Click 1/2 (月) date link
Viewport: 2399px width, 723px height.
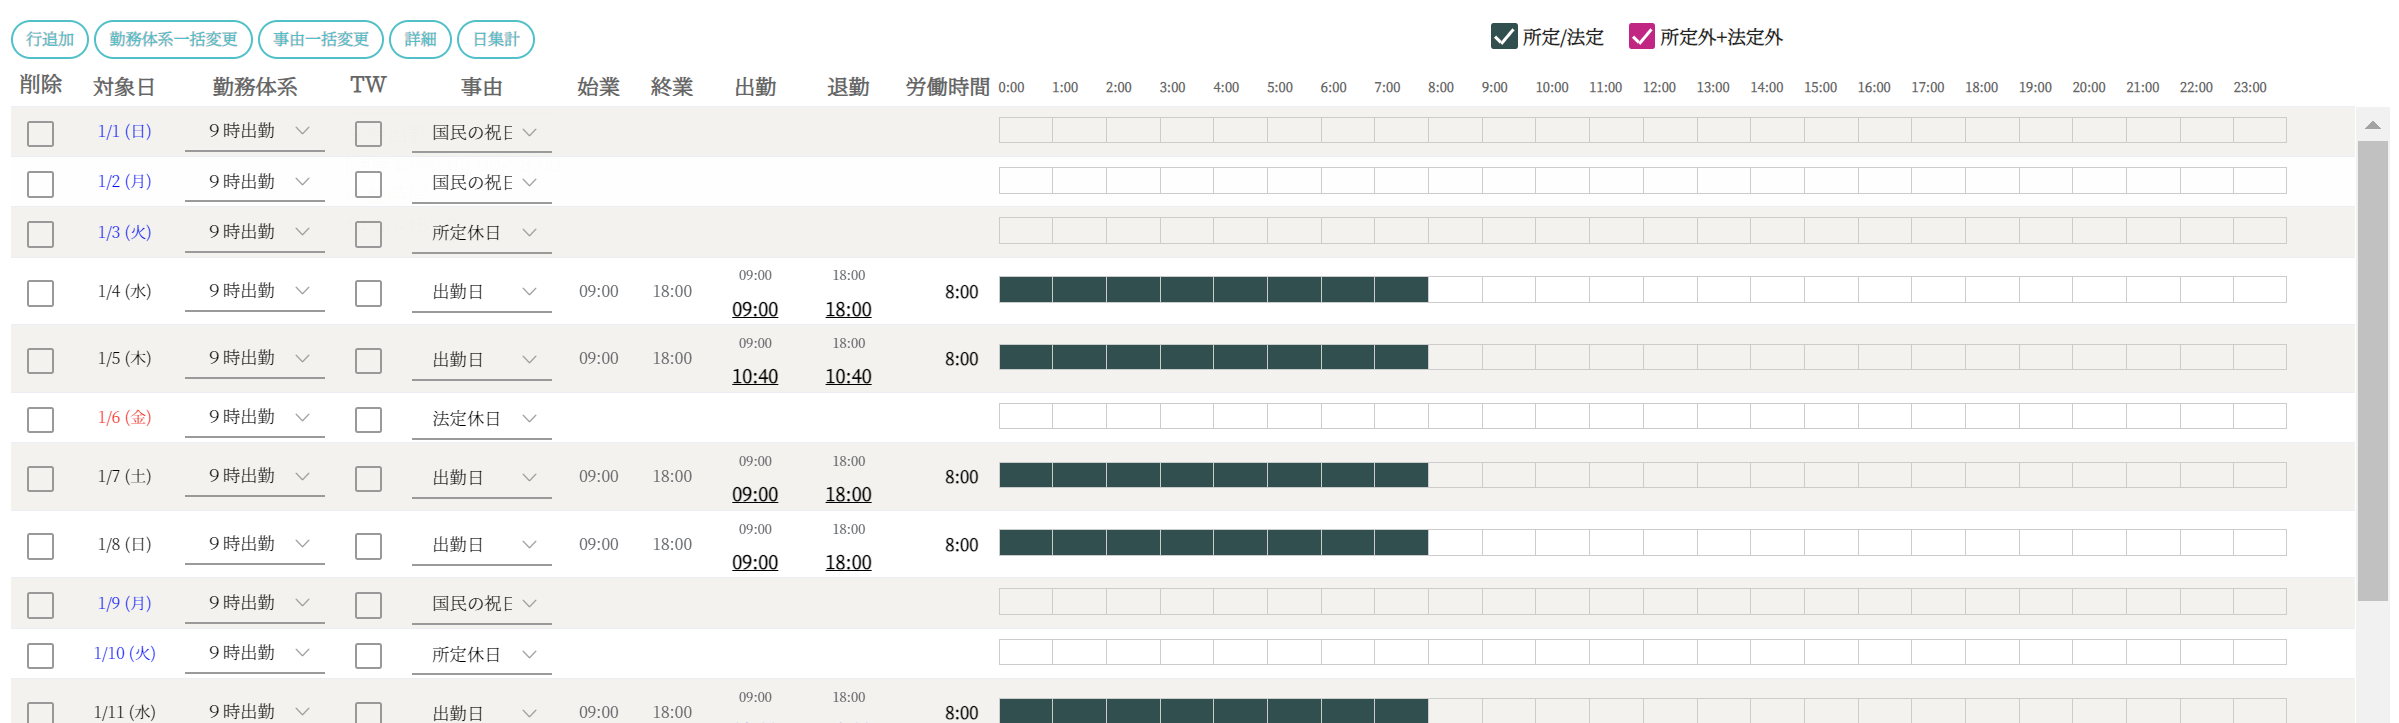[125, 182]
